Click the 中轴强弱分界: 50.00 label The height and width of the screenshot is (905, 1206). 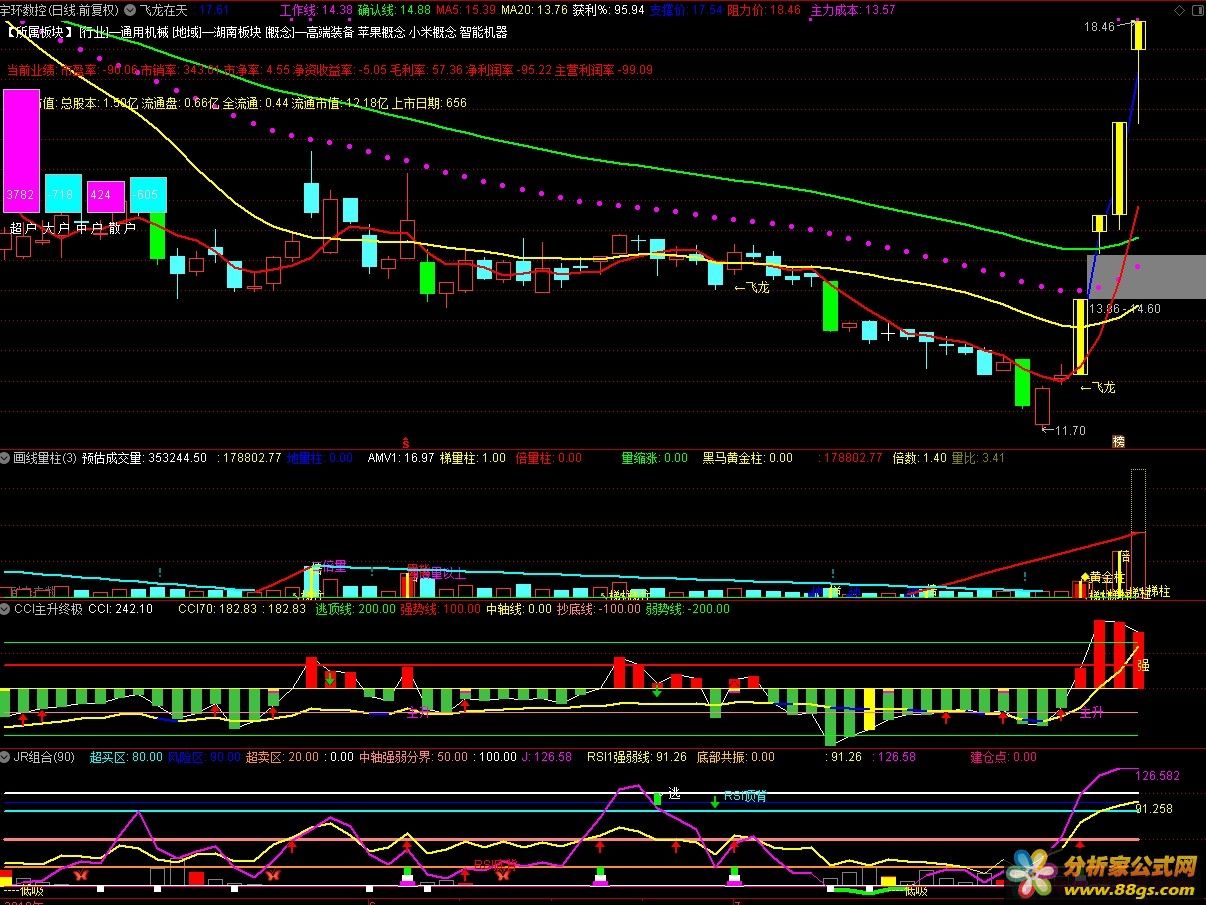click(413, 757)
